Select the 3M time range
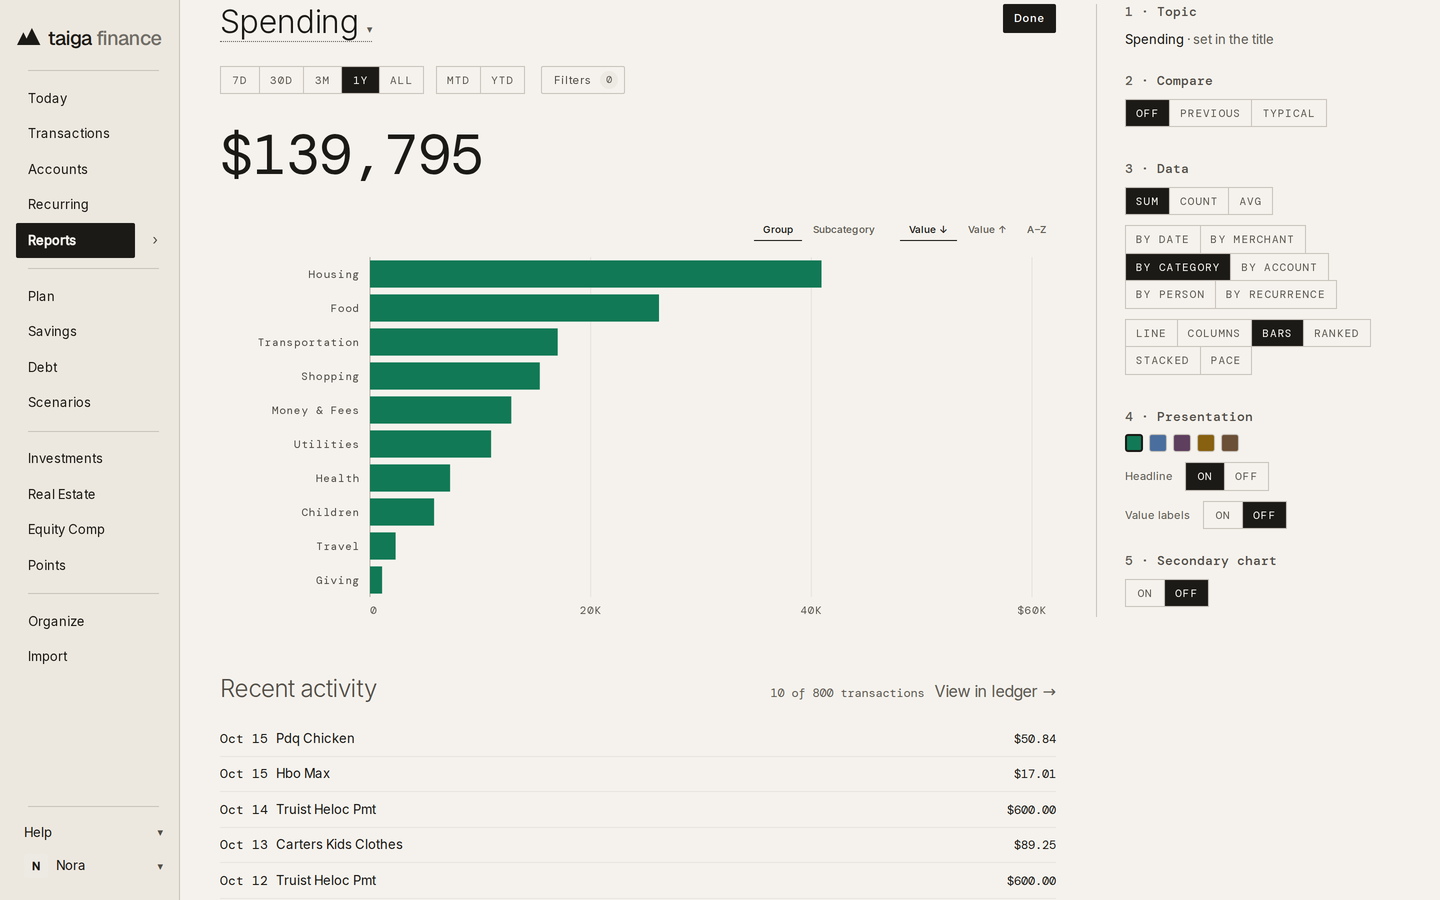1440x900 pixels. coord(322,80)
